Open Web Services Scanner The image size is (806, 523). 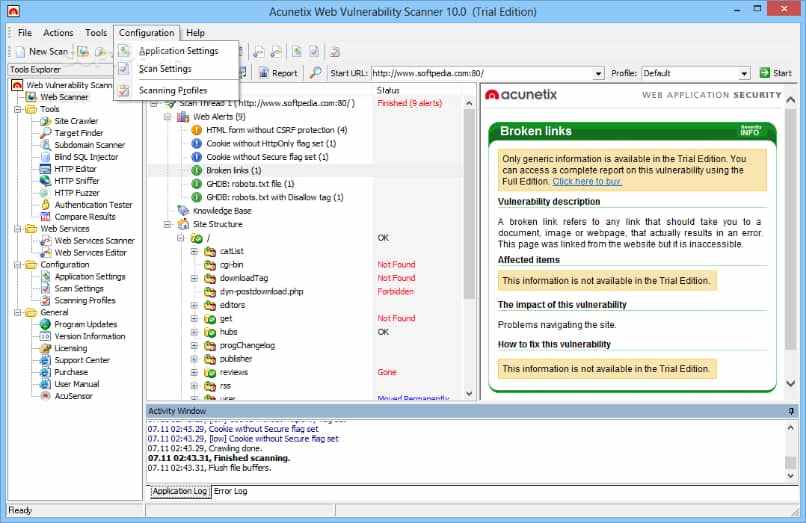[94, 241]
